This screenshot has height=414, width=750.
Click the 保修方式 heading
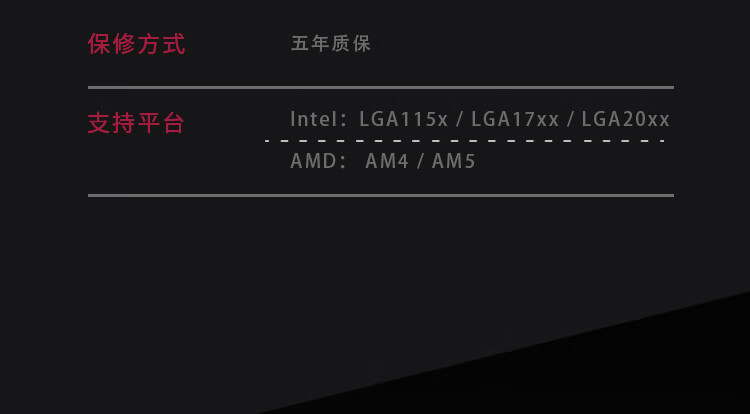pyautogui.click(x=136, y=44)
